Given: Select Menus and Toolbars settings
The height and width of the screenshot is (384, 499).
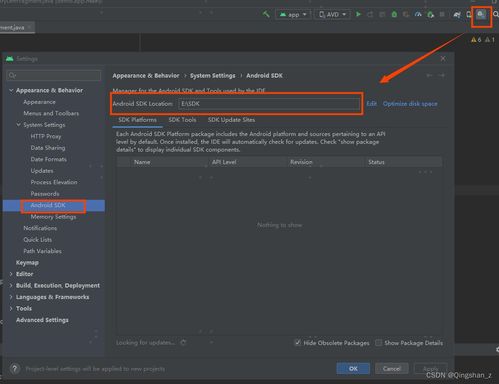Looking at the screenshot, I should pyautogui.click(x=51, y=113).
